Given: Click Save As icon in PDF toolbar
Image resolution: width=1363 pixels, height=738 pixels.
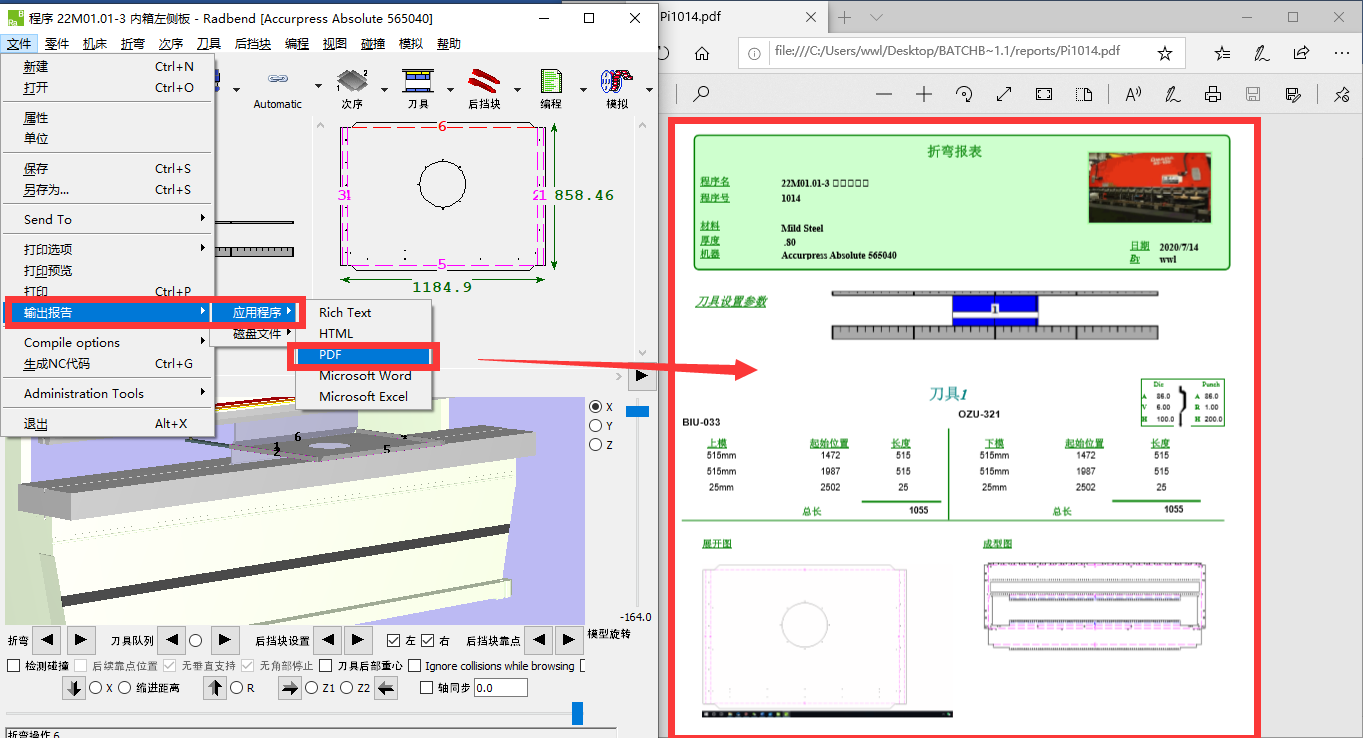Looking at the screenshot, I should coord(1293,94).
